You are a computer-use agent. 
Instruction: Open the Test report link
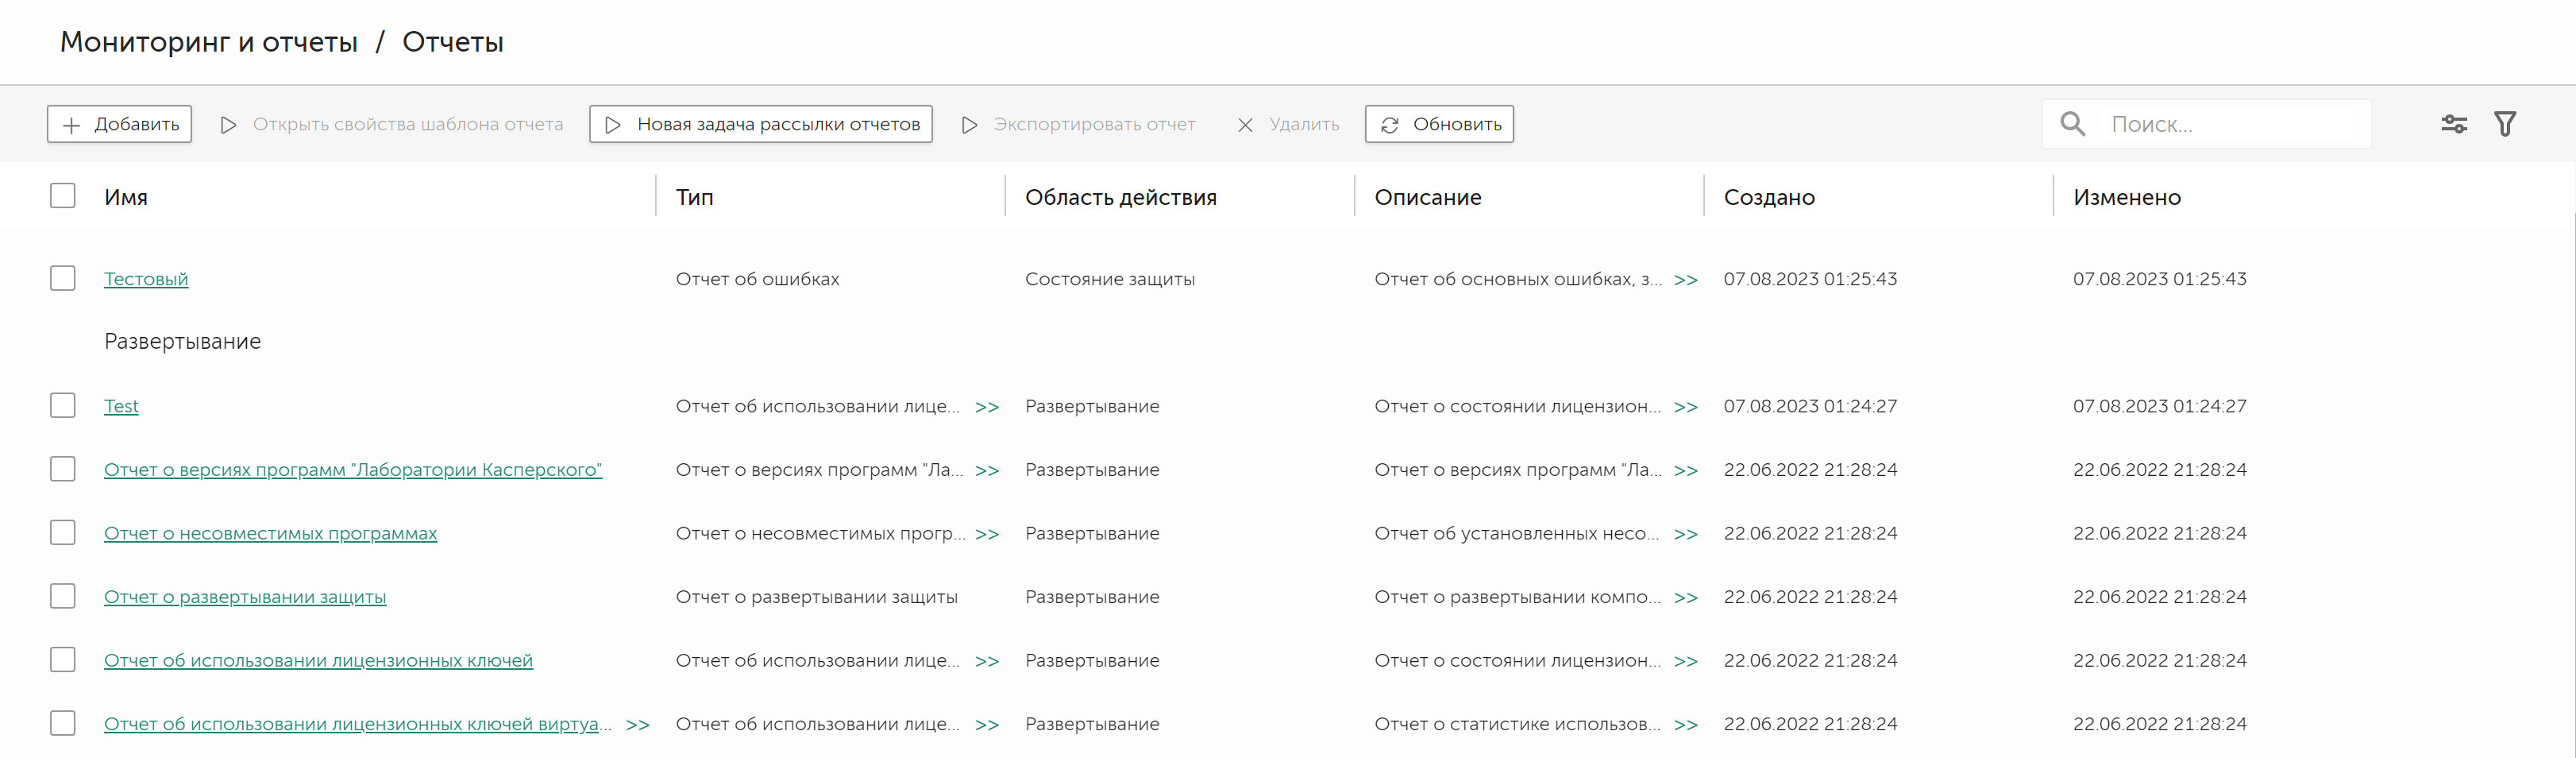coord(121,406)
